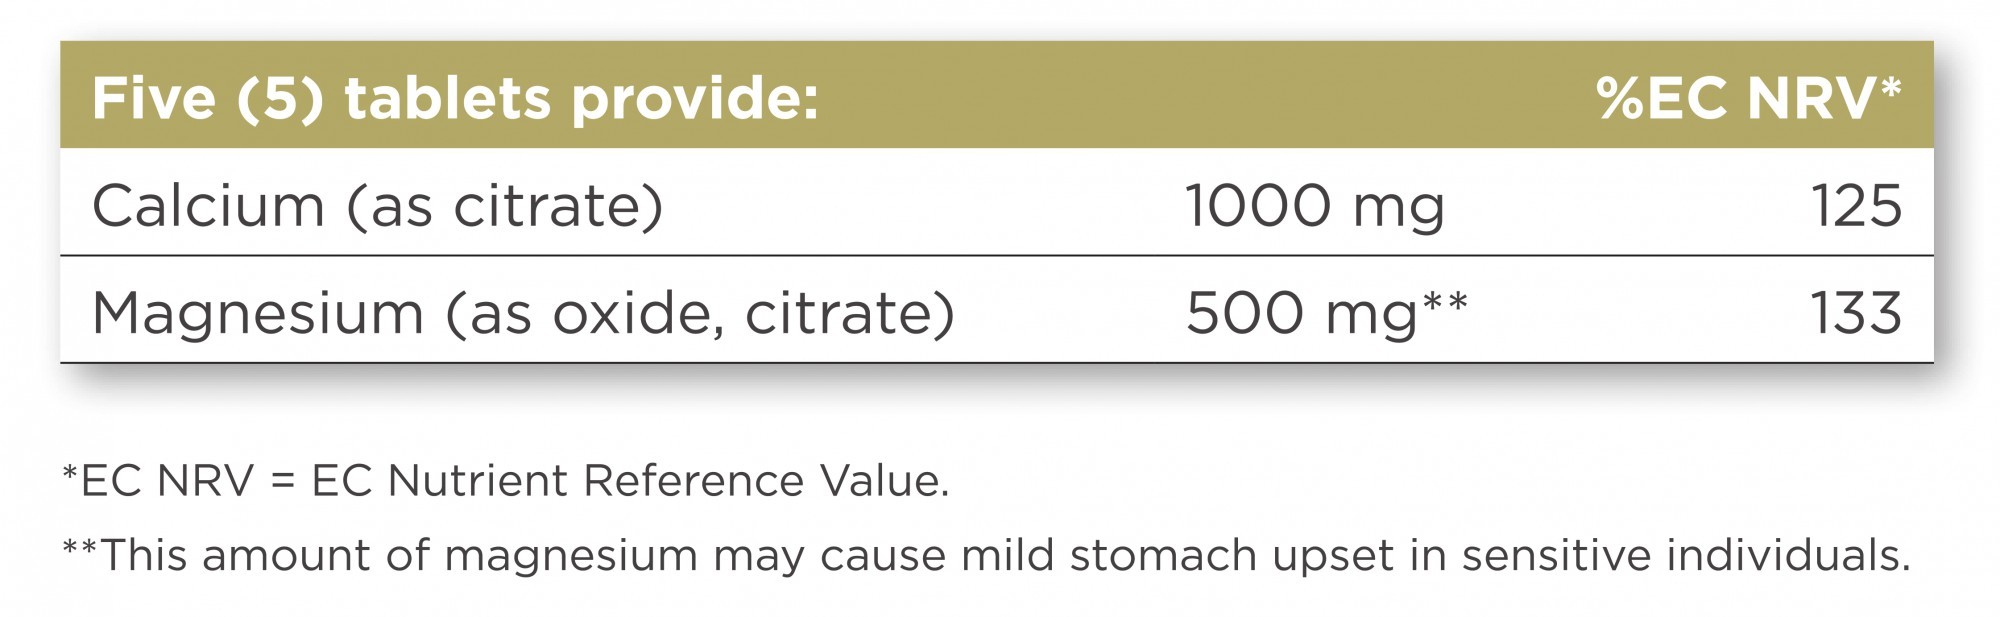This screenshot has height=617, width=2000.
Task: Click the "1000 mg" calcium amount
Action: click(1315, 207)
